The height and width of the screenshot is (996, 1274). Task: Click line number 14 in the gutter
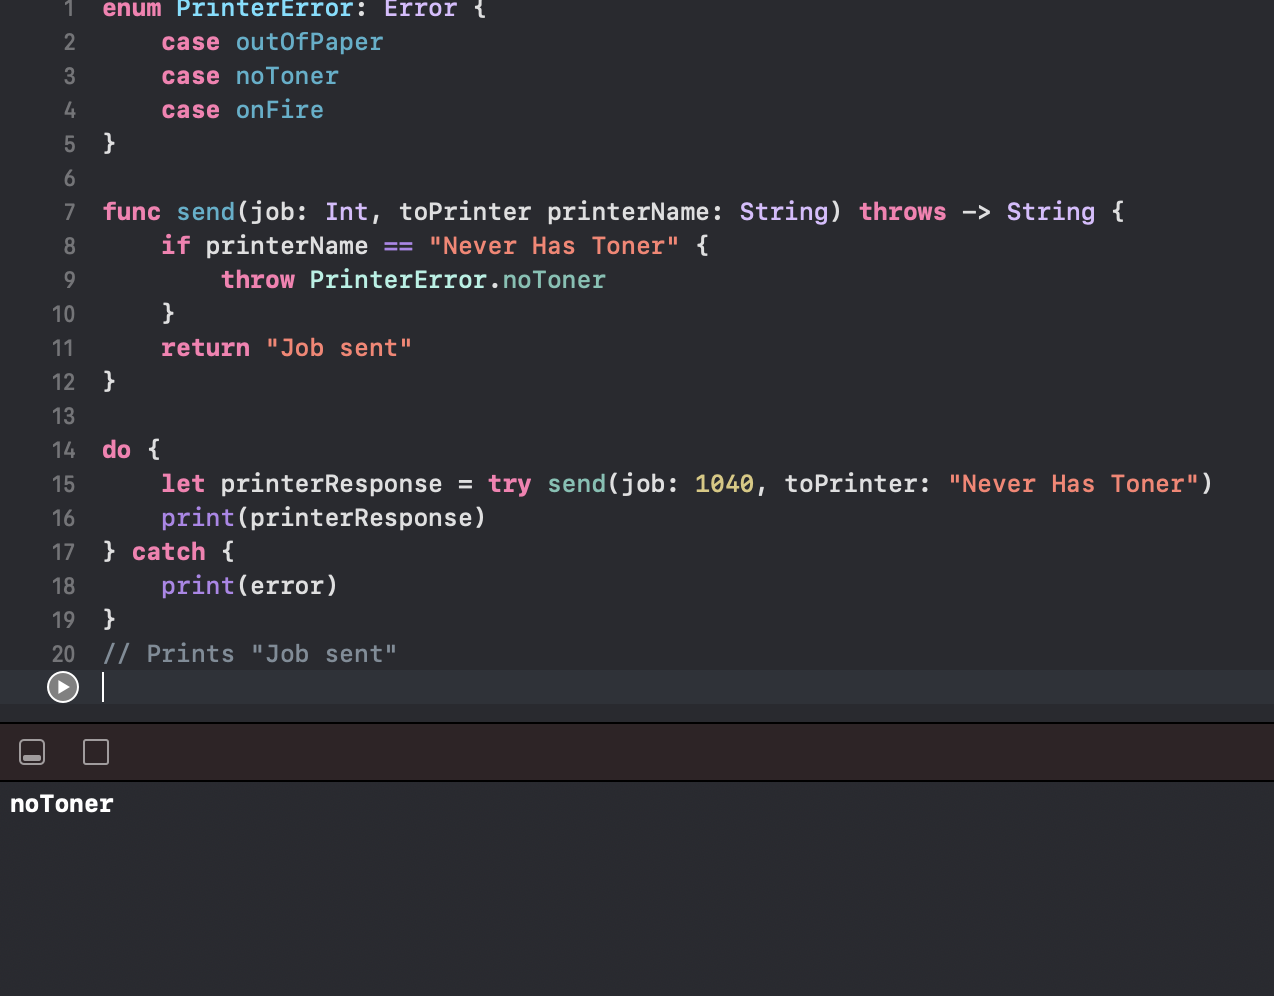pos(64,450)
